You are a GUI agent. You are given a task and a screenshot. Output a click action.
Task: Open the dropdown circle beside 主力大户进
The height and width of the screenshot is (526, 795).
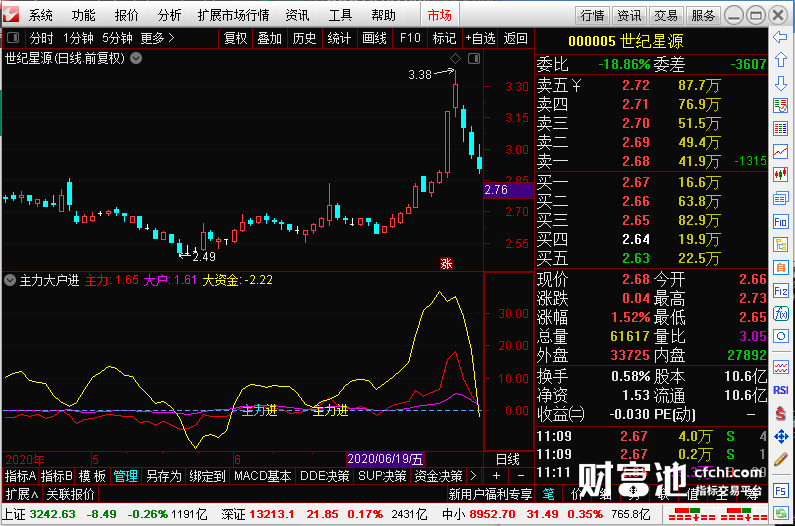point(10,280)
